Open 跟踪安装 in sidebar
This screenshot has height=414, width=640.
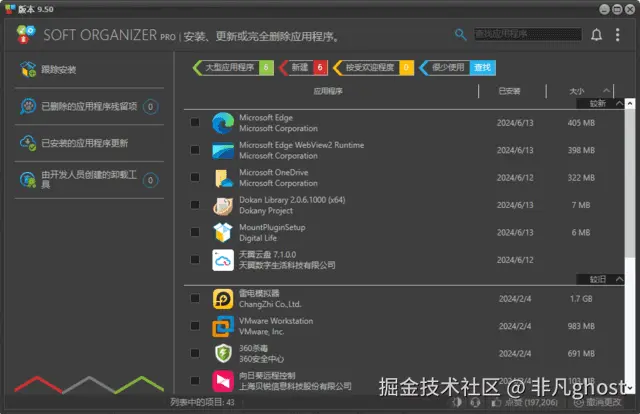[x=89, y=69]
